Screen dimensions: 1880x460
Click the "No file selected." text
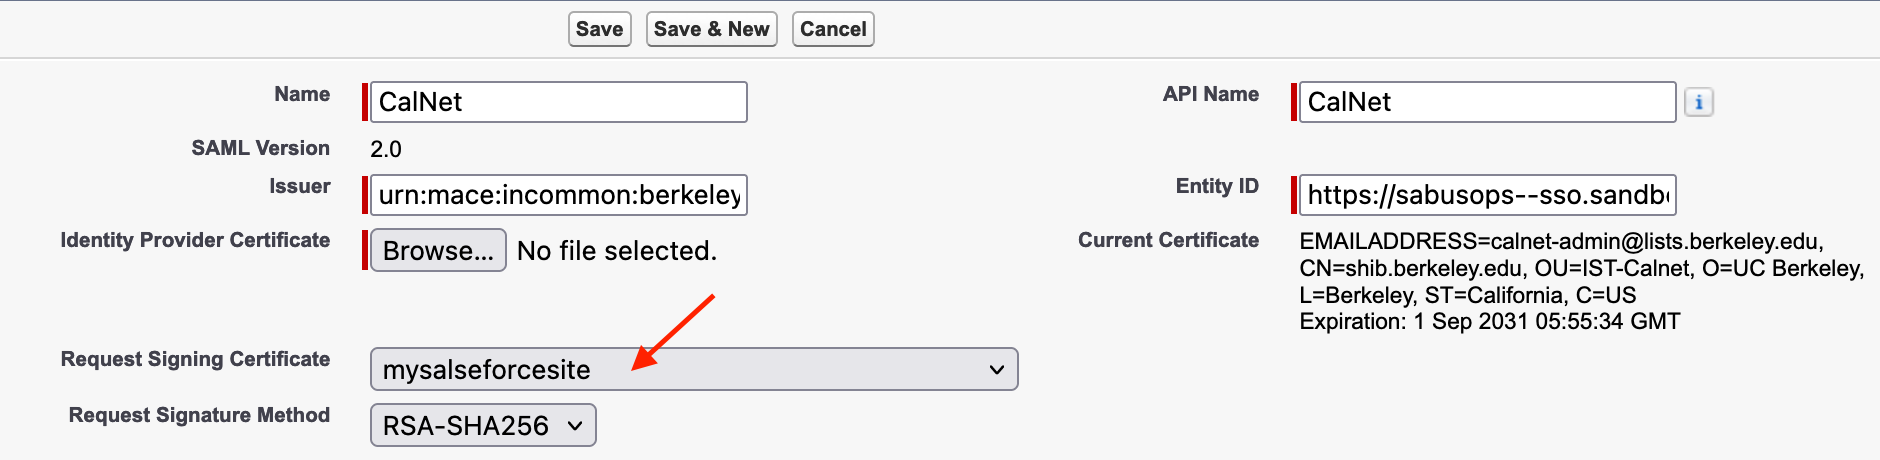point(617,250)
